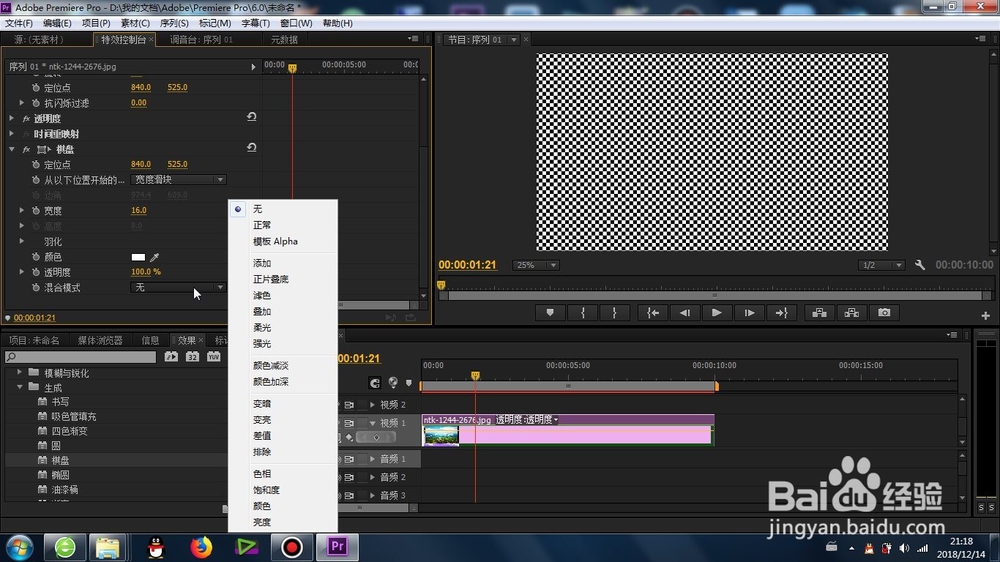
Task: Filter effects by accelerated effects icon
Action: click(171, 357)
